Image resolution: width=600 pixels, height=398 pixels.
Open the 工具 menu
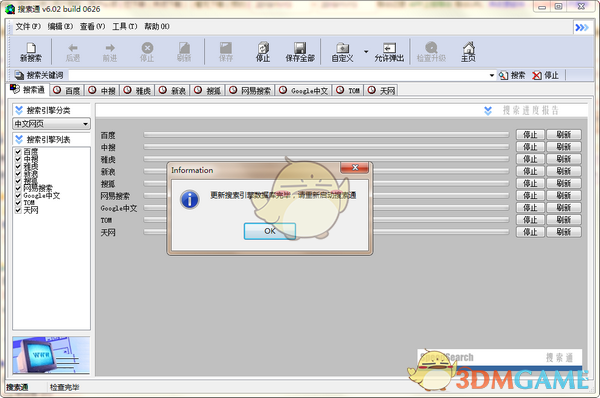[124, 26]
